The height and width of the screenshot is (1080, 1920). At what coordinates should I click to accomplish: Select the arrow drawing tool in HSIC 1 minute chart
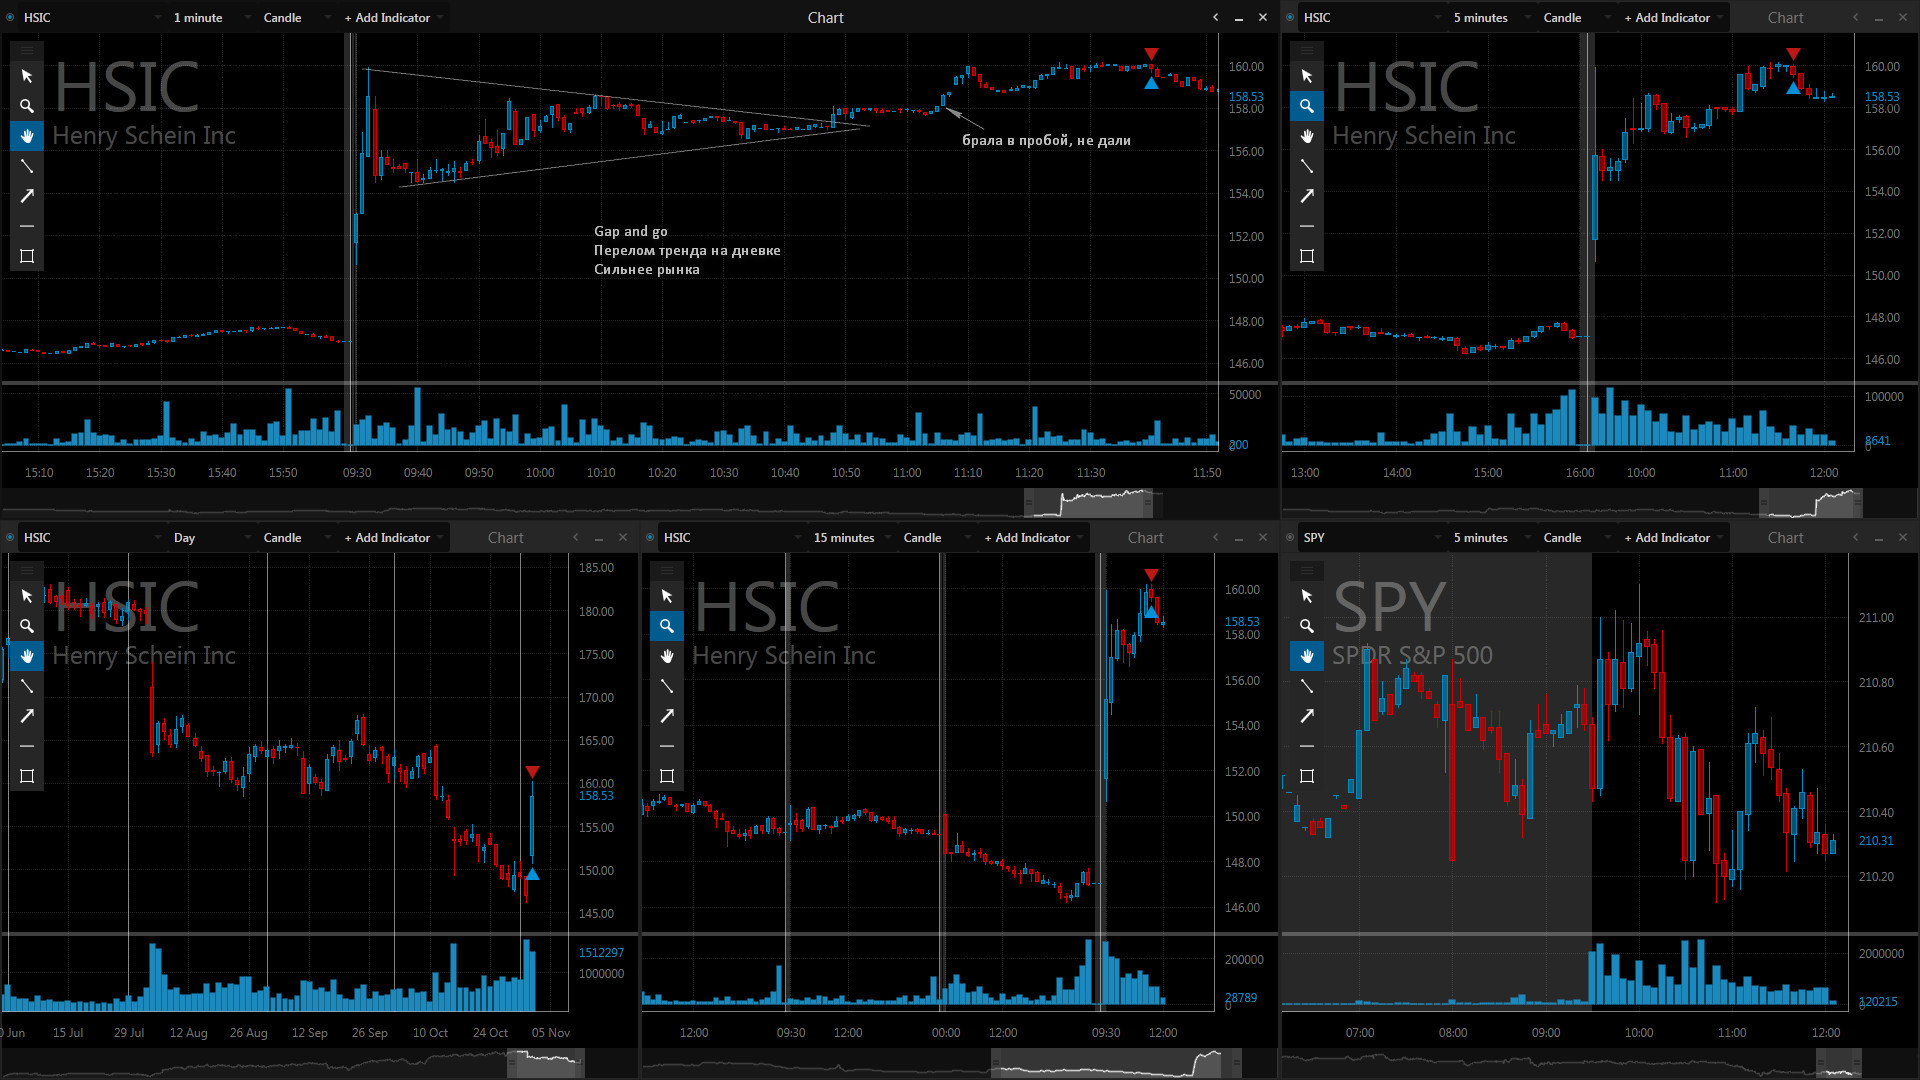coord(27,196)
